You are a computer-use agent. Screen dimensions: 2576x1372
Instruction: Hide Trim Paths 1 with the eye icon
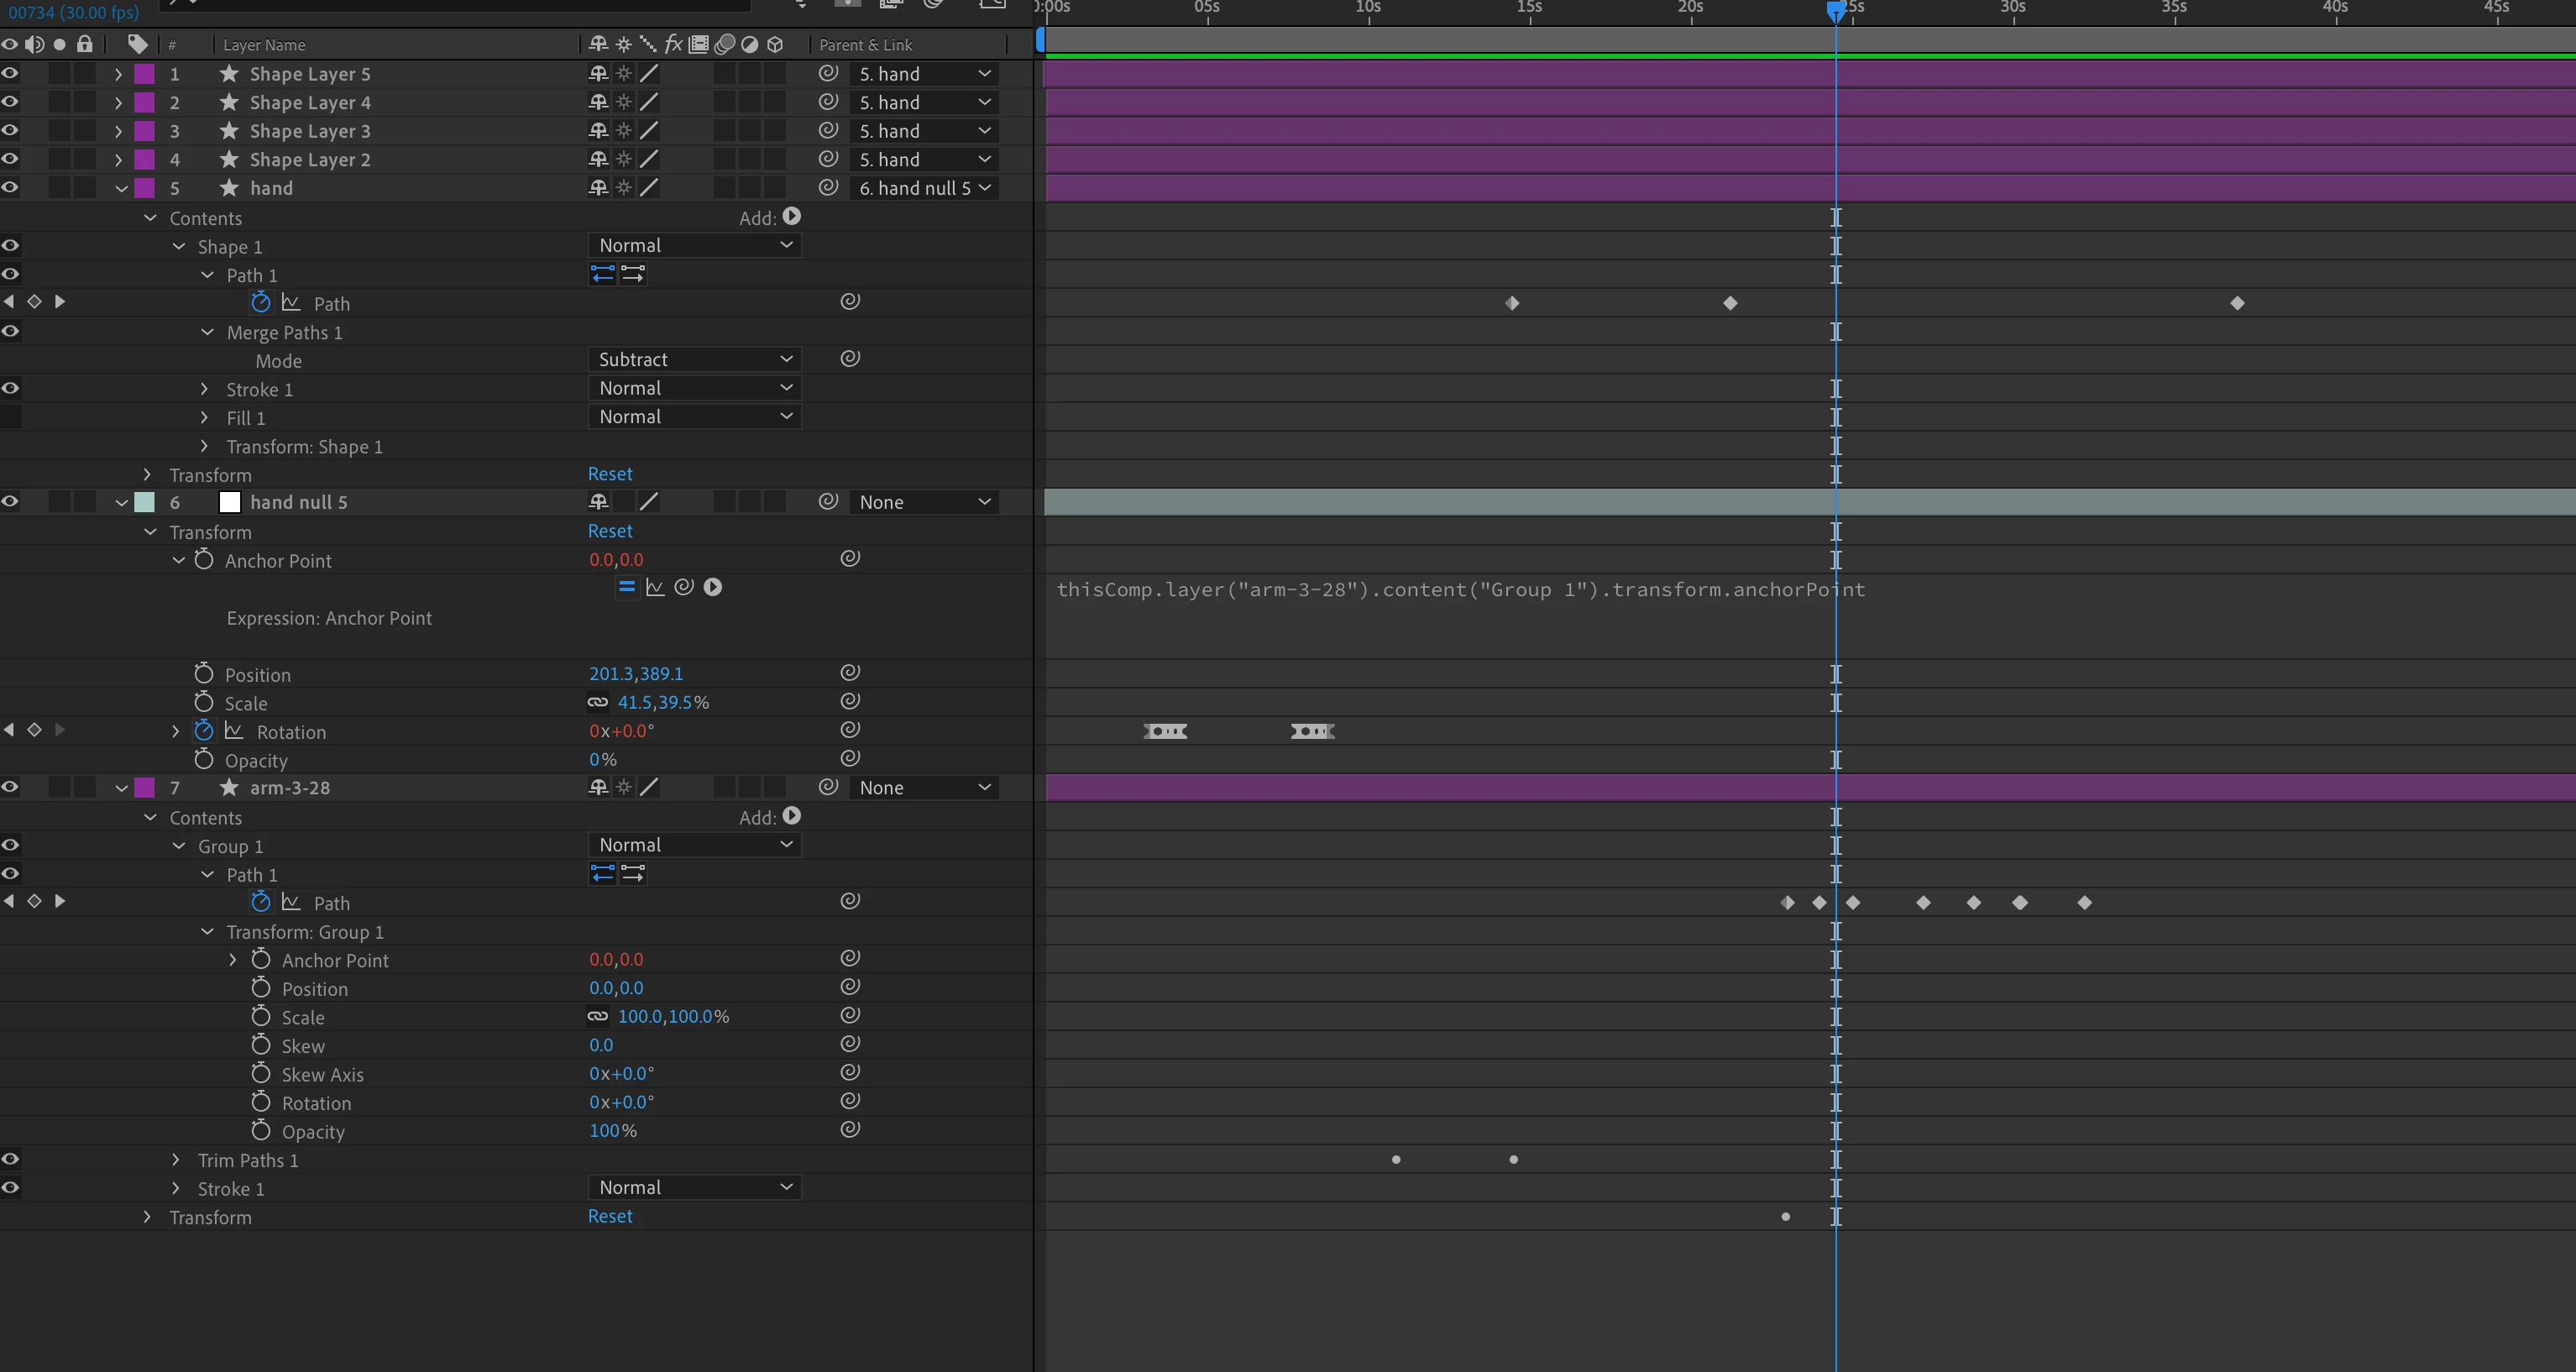(x=10, y=1160)
